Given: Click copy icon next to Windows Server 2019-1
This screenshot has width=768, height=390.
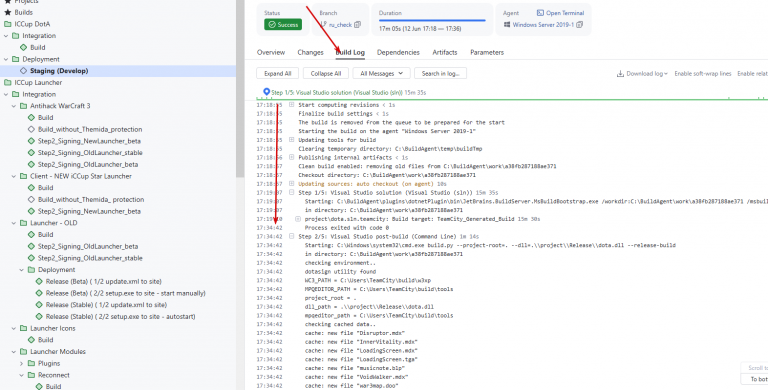Looking at the screenshot, I should (x=580, y=24).
